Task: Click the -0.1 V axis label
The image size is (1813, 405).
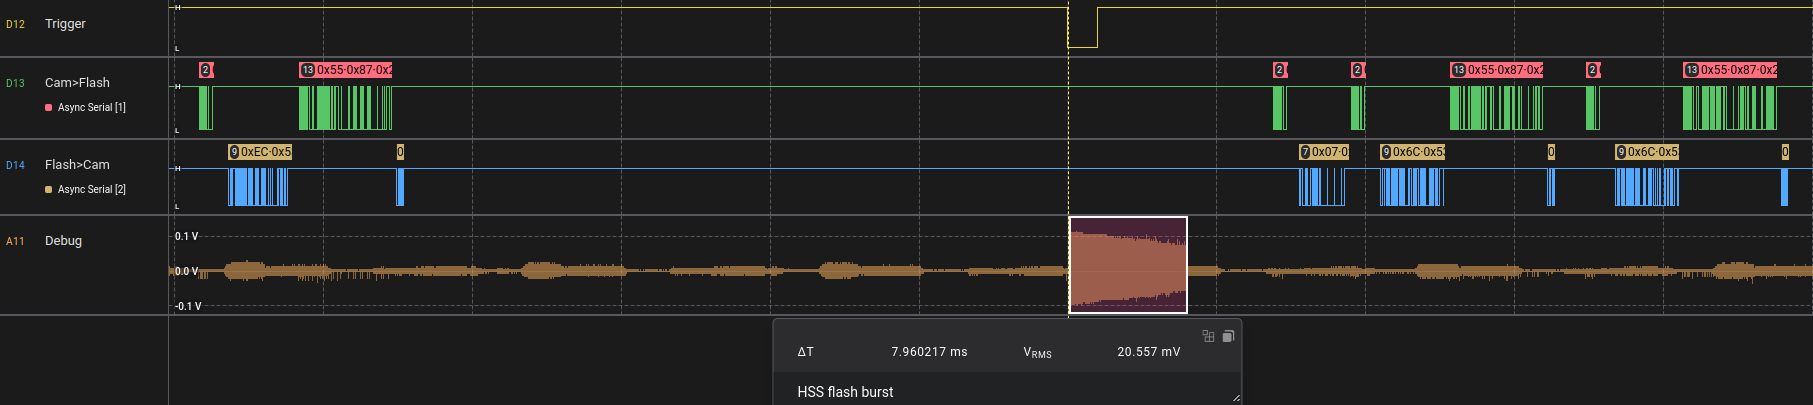Action: [188, 306]
